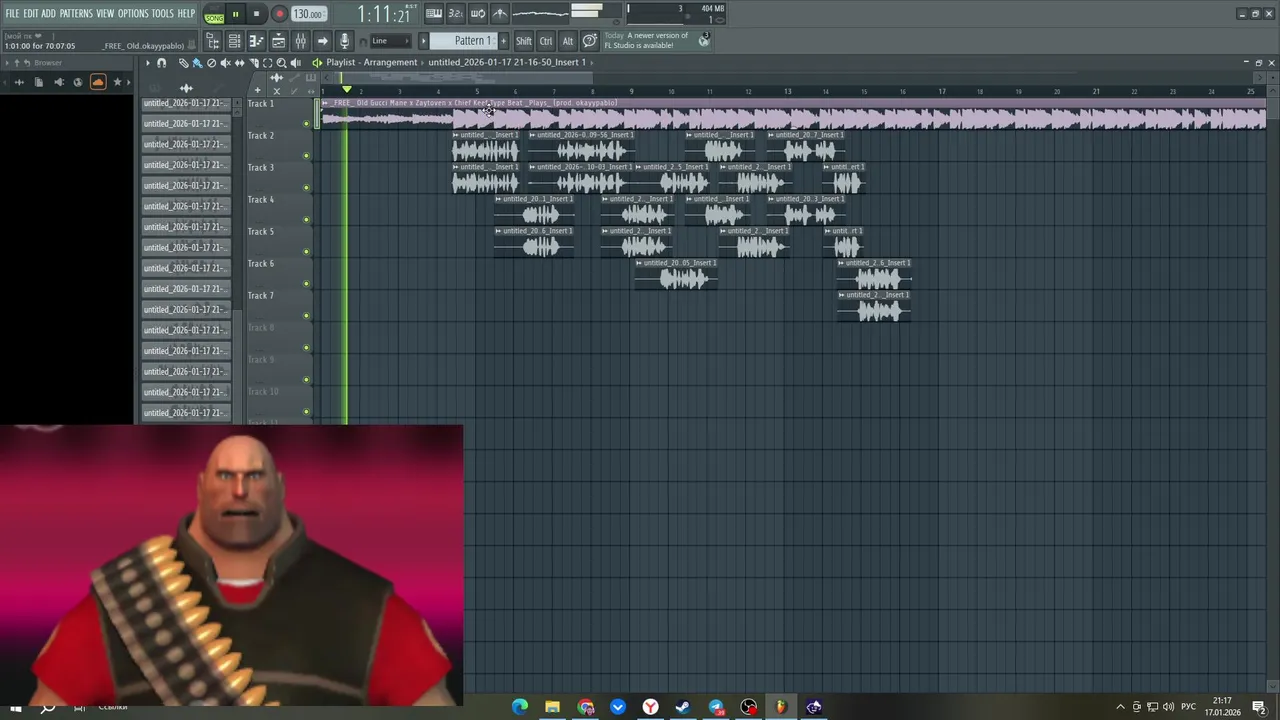The image size is (1280, 720).
Task: Toggle typing keyboard to piano icon
Action: click(434, 14)
